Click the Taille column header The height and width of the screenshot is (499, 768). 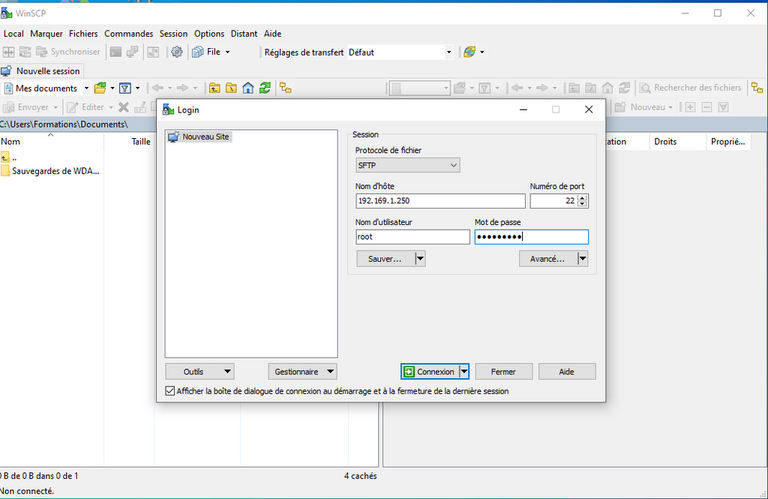(x=130, y=142)
